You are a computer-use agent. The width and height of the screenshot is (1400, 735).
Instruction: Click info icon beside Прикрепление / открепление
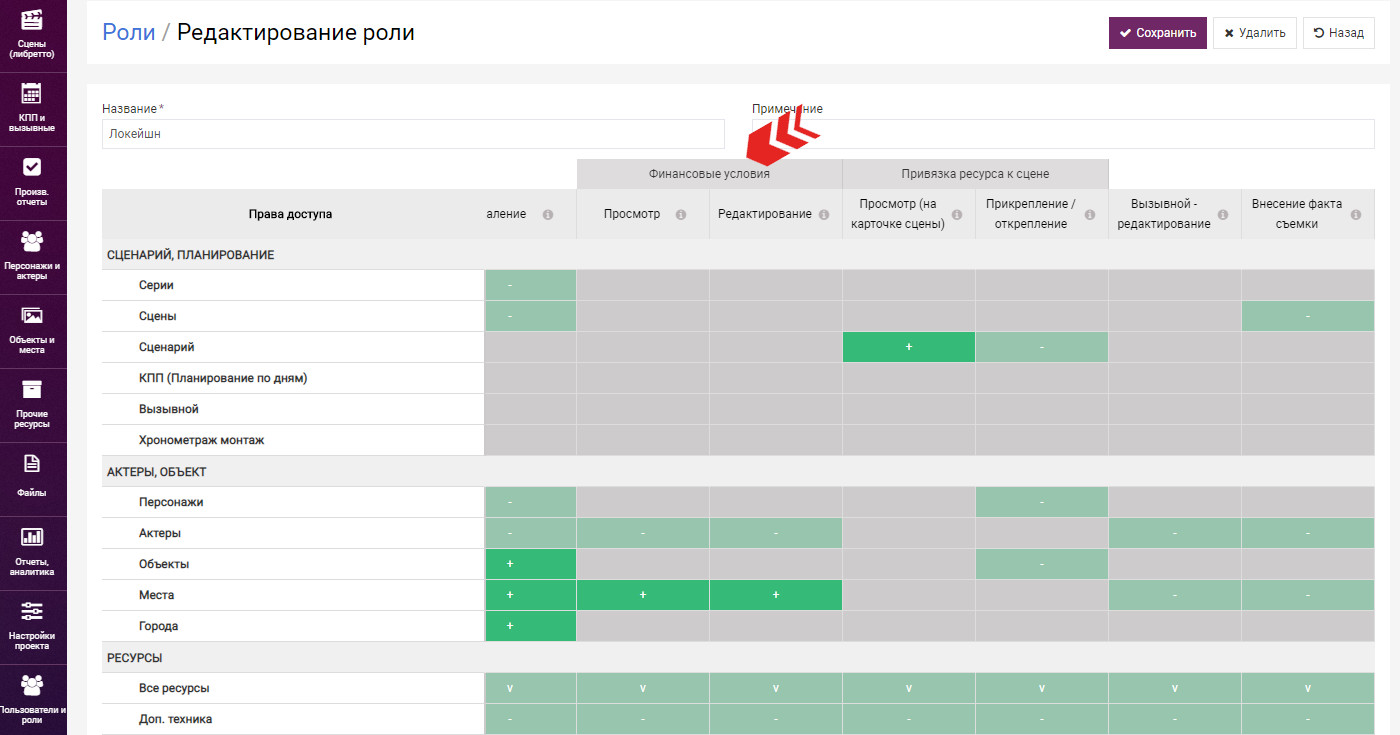(1090, 215)
